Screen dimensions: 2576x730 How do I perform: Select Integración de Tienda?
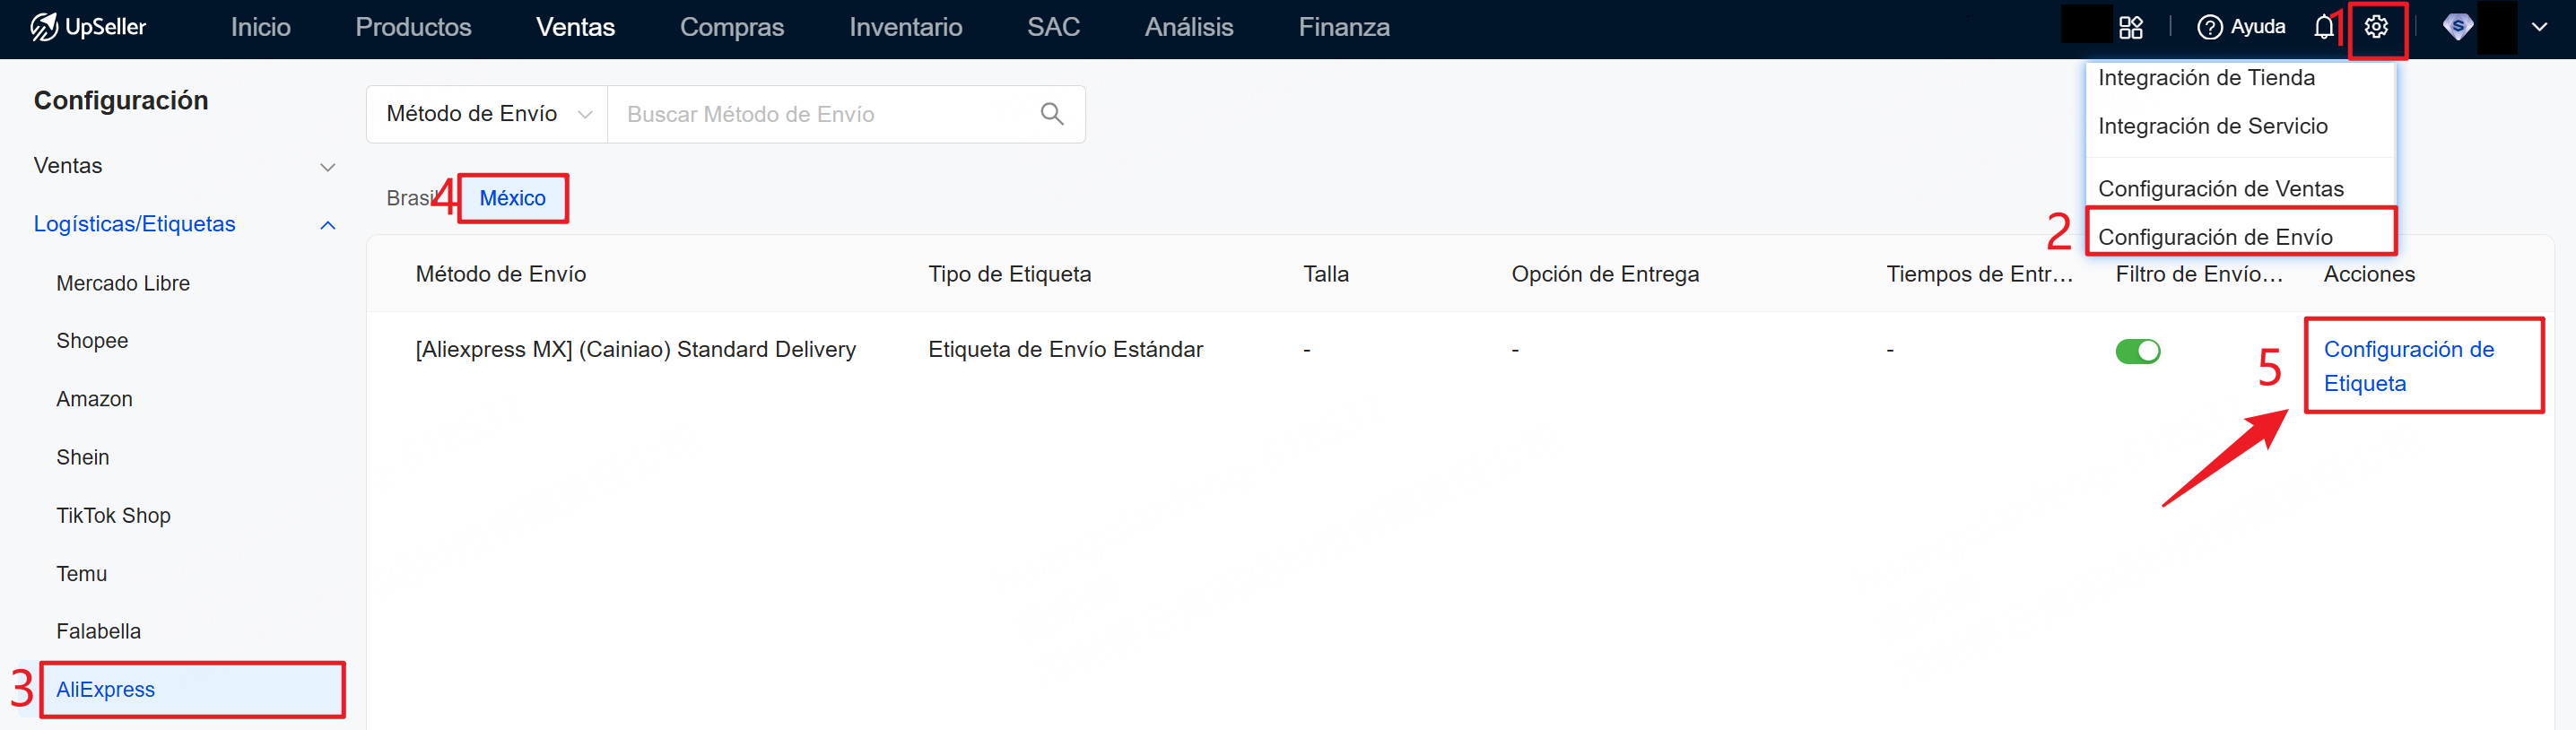2206,78
